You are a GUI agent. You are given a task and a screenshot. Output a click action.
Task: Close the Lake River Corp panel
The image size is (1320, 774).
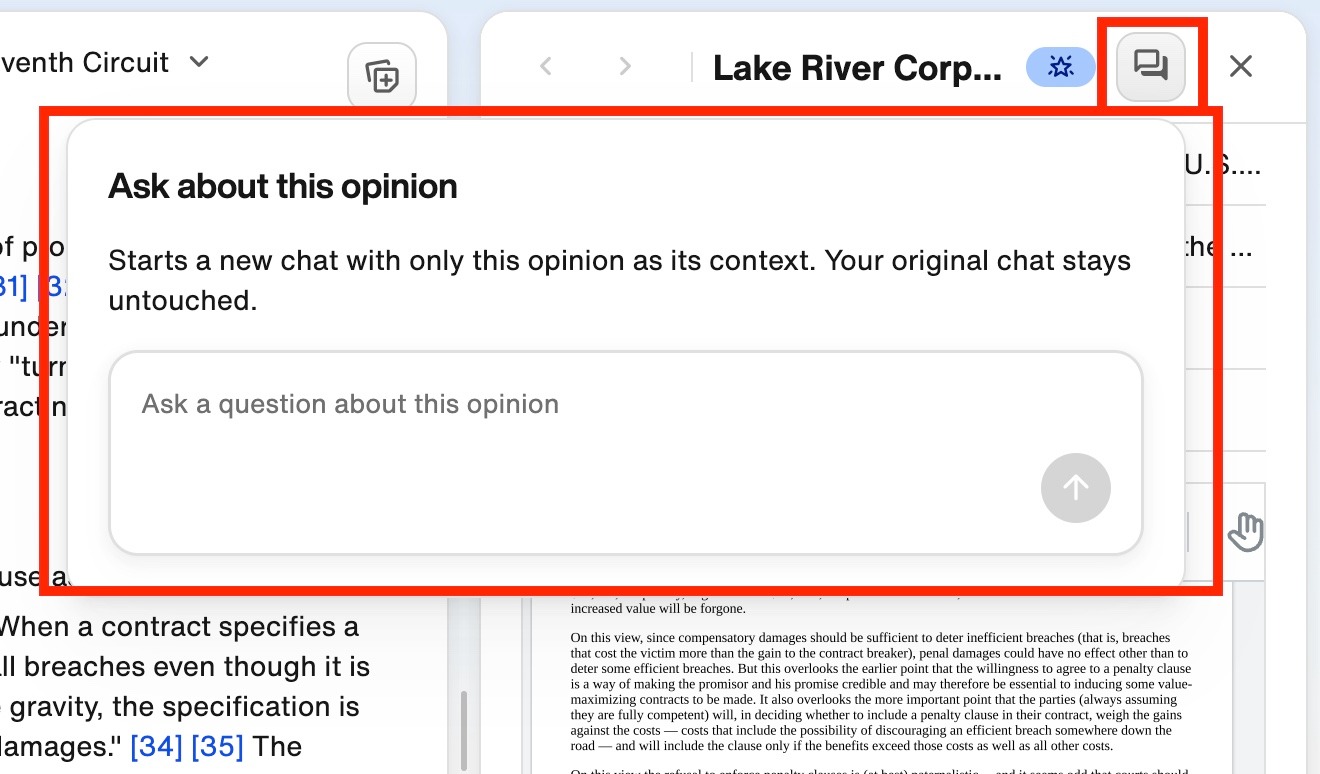pyautogui.click(x=1240, y=67)
